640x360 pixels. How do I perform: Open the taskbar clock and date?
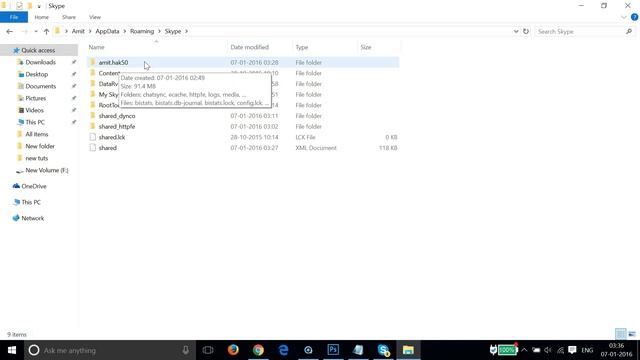pos(616,350)
